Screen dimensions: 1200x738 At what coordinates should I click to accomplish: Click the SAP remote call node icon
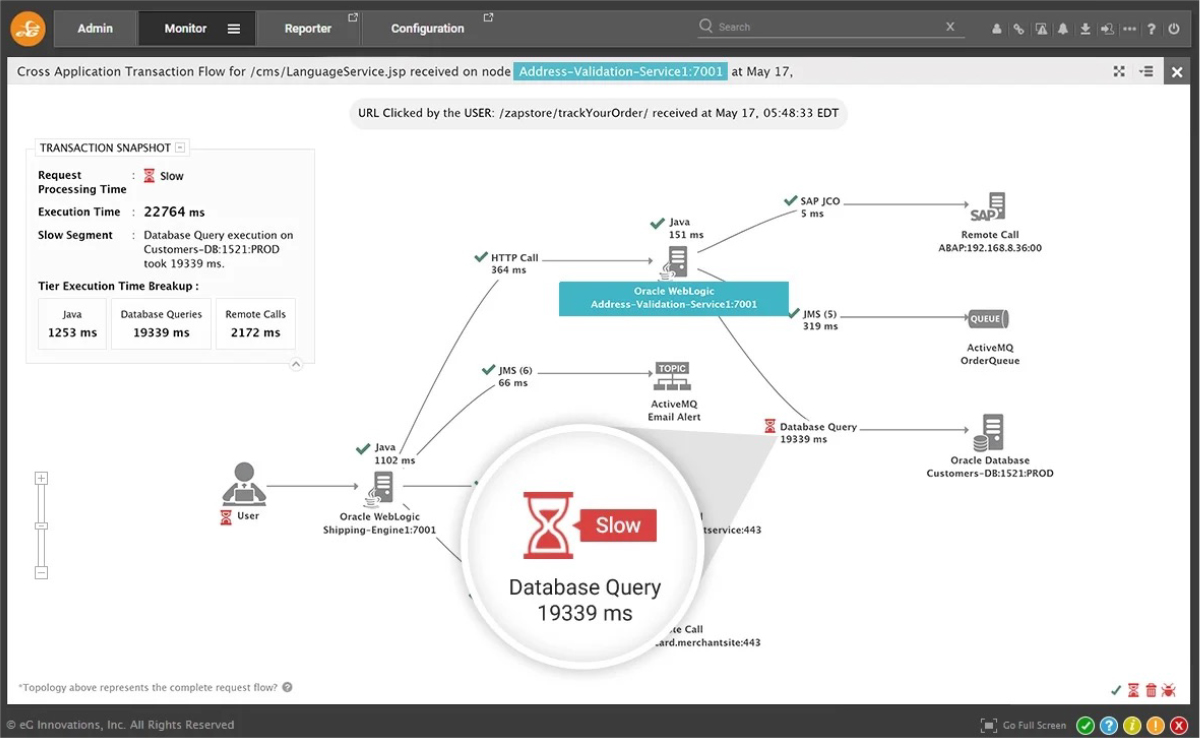coord(988,208)
